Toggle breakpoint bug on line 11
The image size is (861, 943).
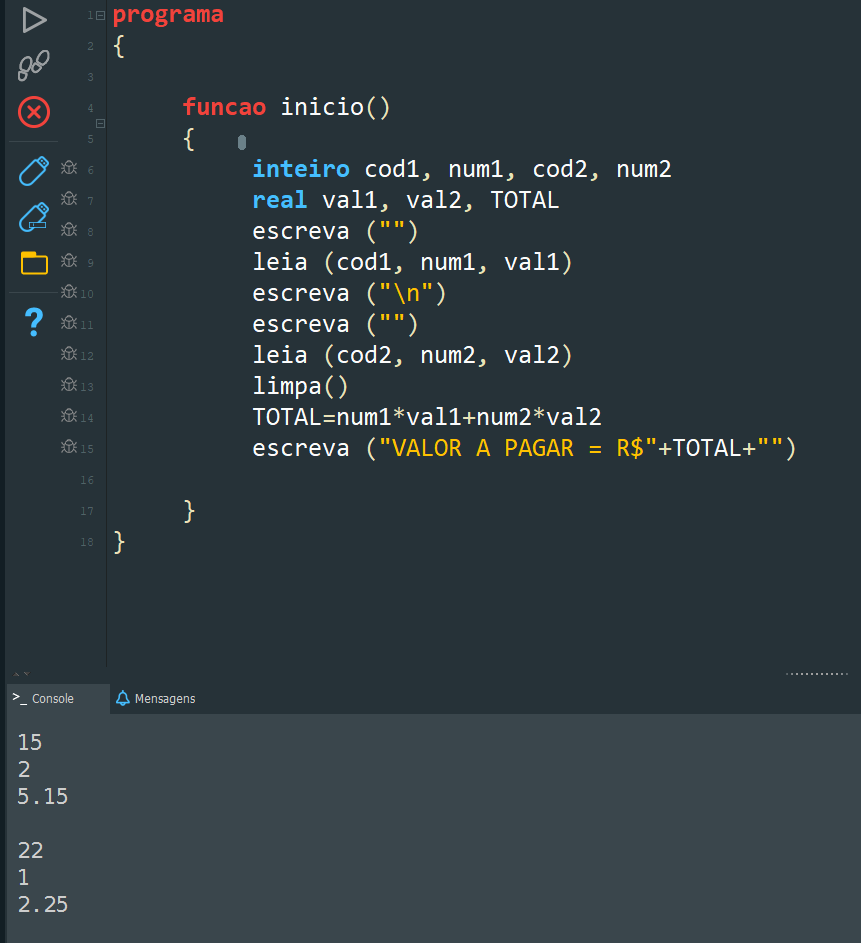tap(69, 322)
